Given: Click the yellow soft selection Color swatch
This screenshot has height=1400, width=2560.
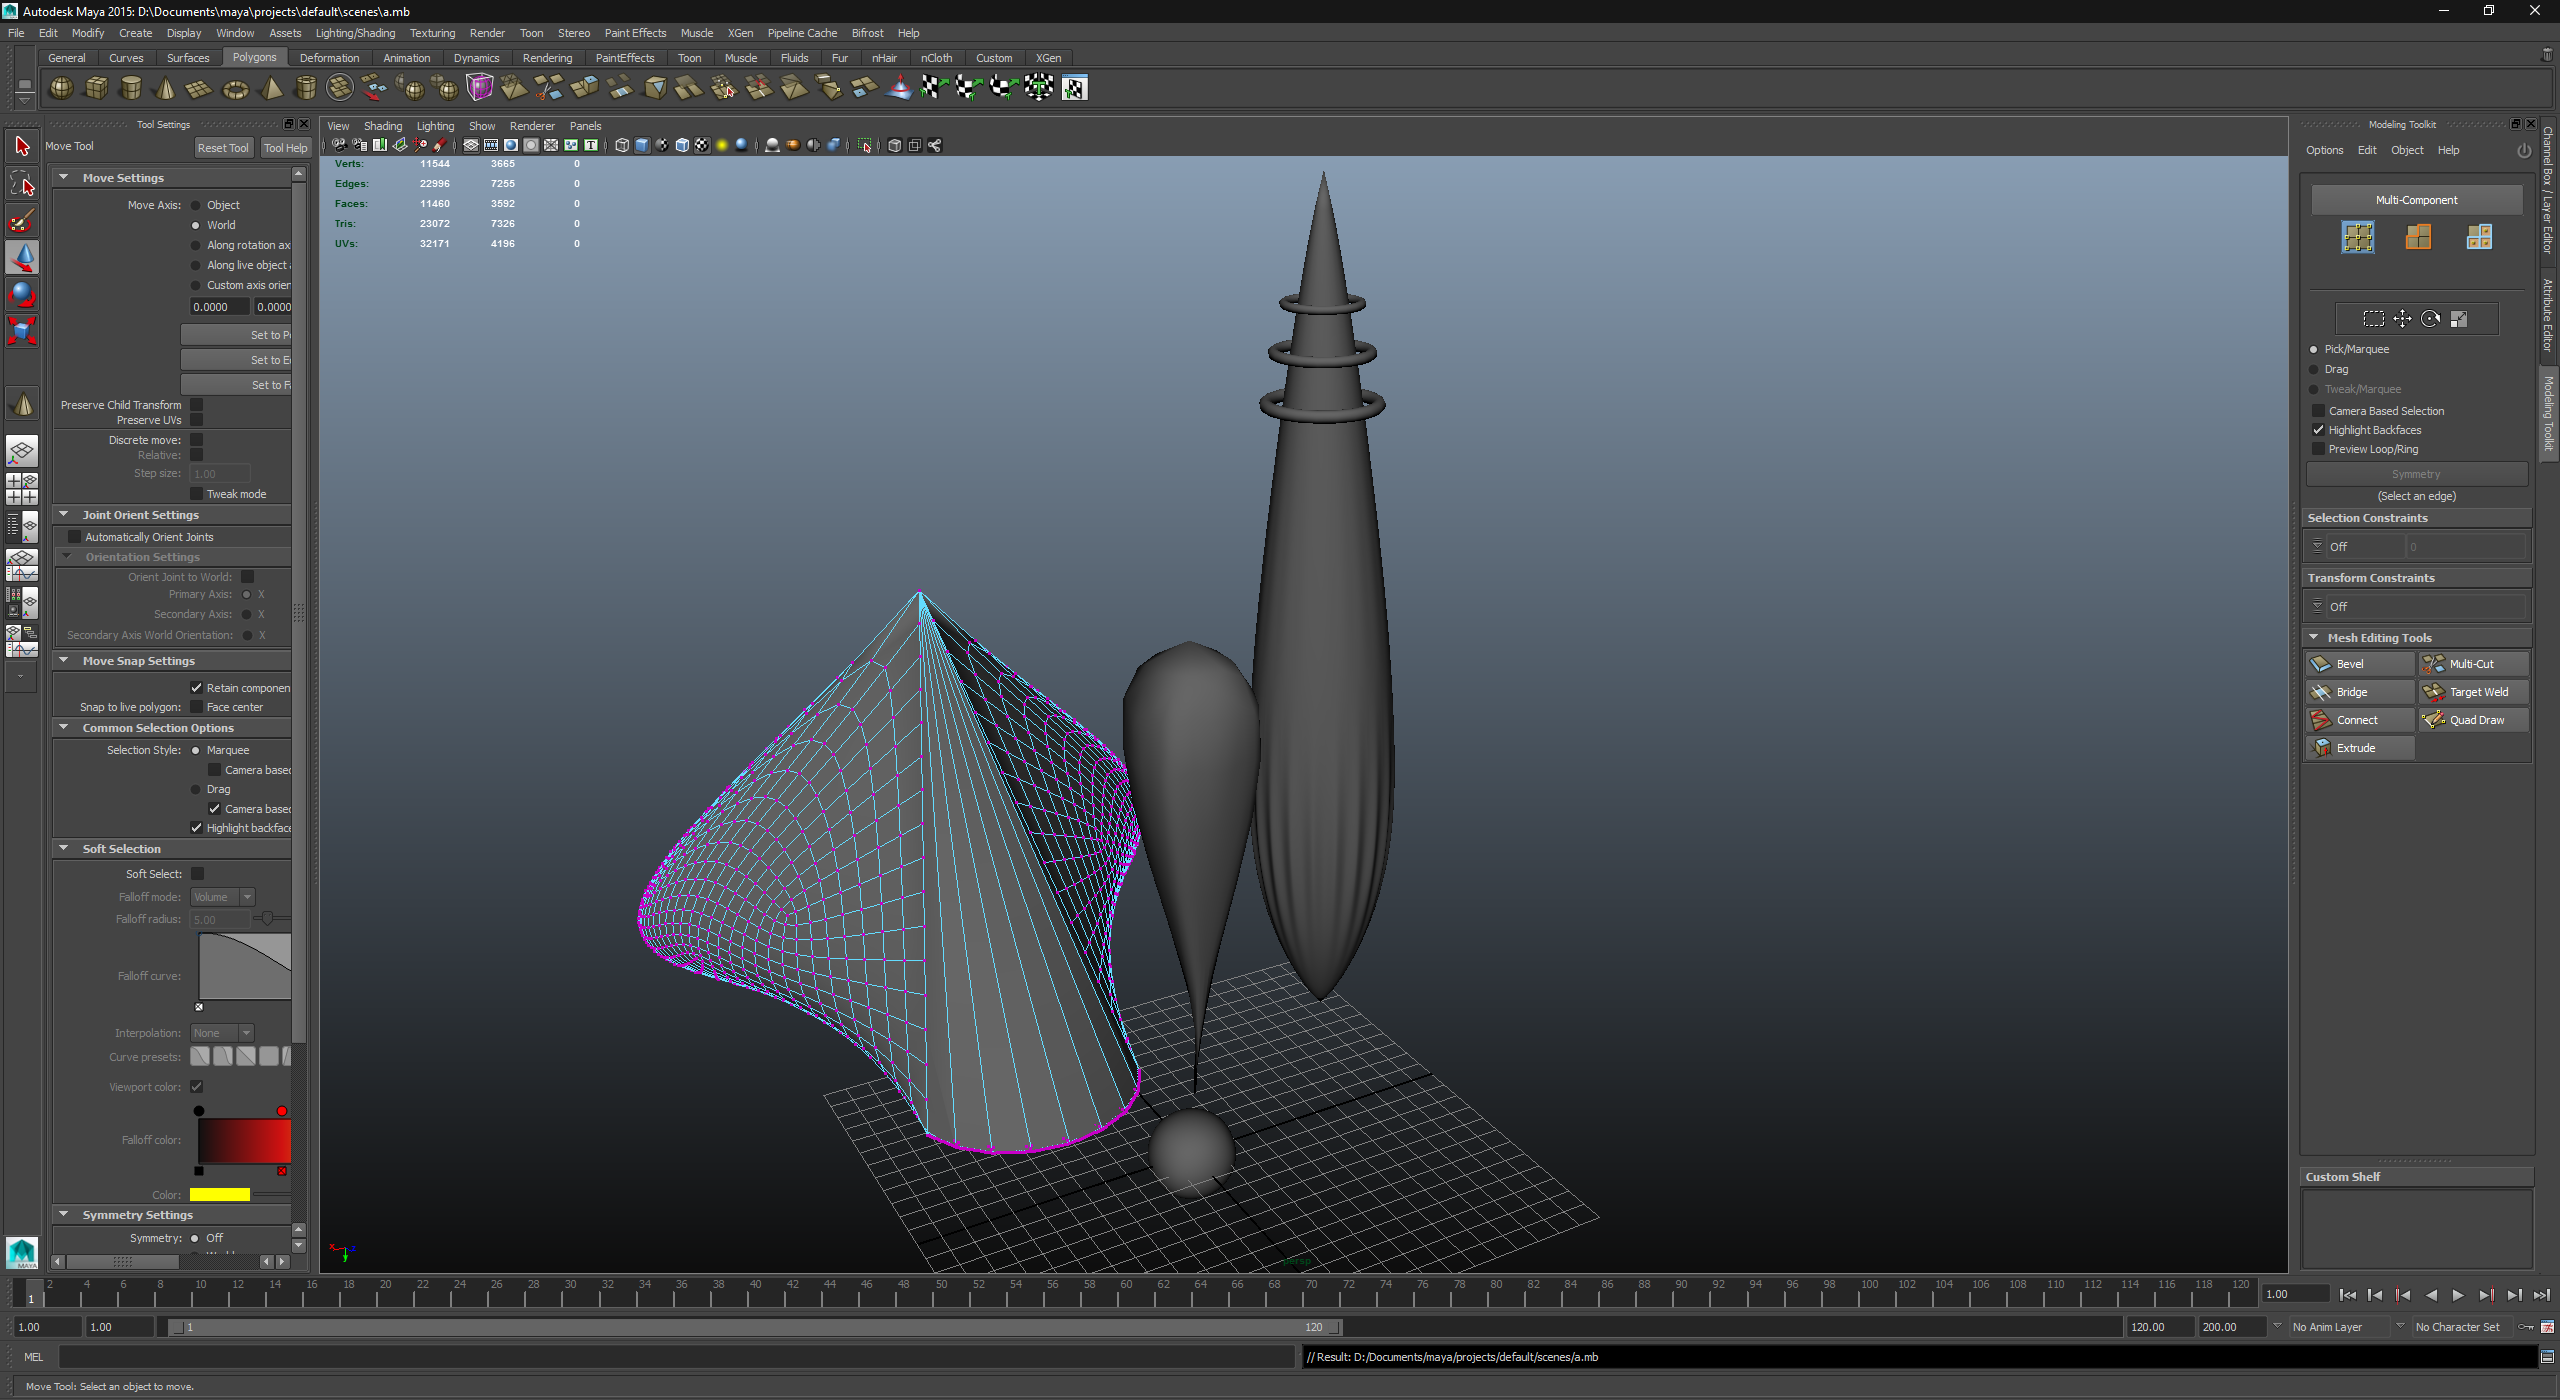Looking at the screenshot, I should (x=220, y=1195).
